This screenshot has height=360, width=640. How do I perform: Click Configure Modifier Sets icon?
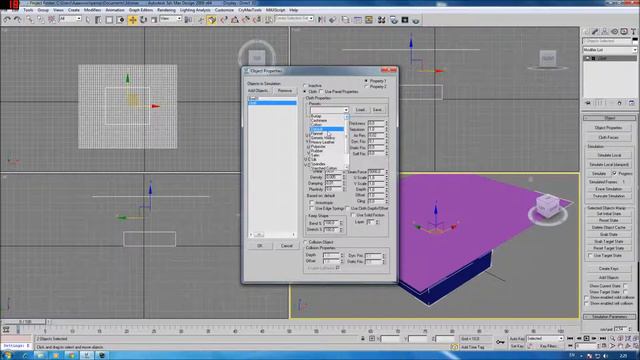631,103
